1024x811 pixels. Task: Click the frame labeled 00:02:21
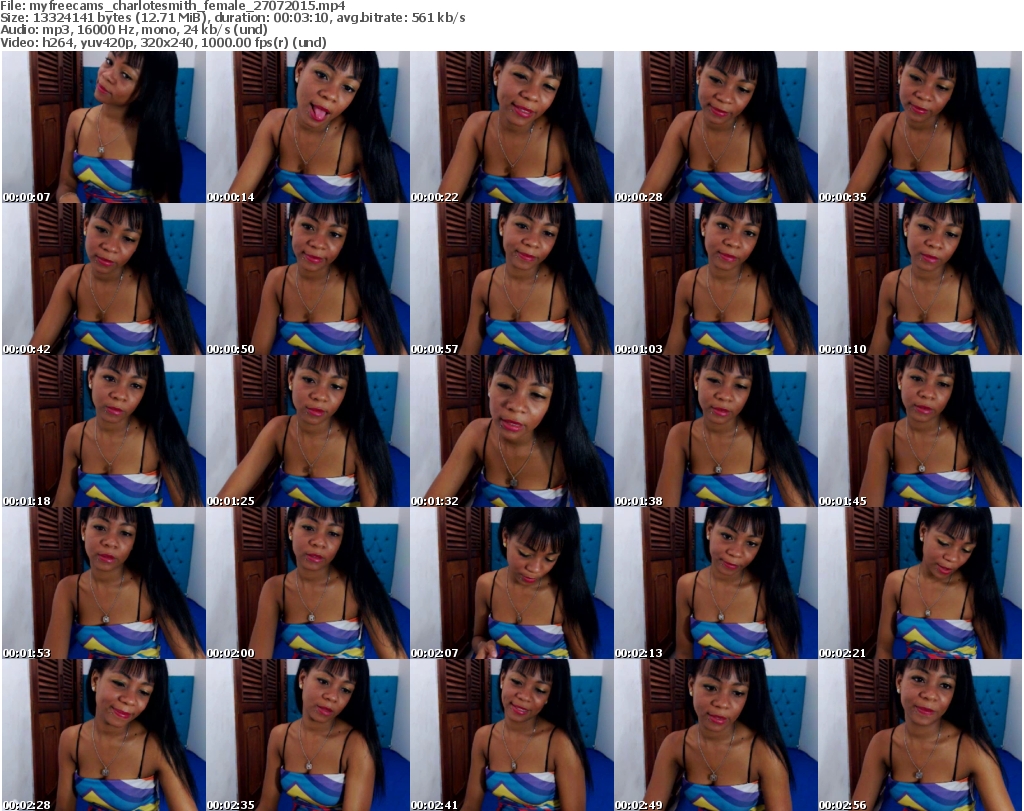click(x=920, y=583)
